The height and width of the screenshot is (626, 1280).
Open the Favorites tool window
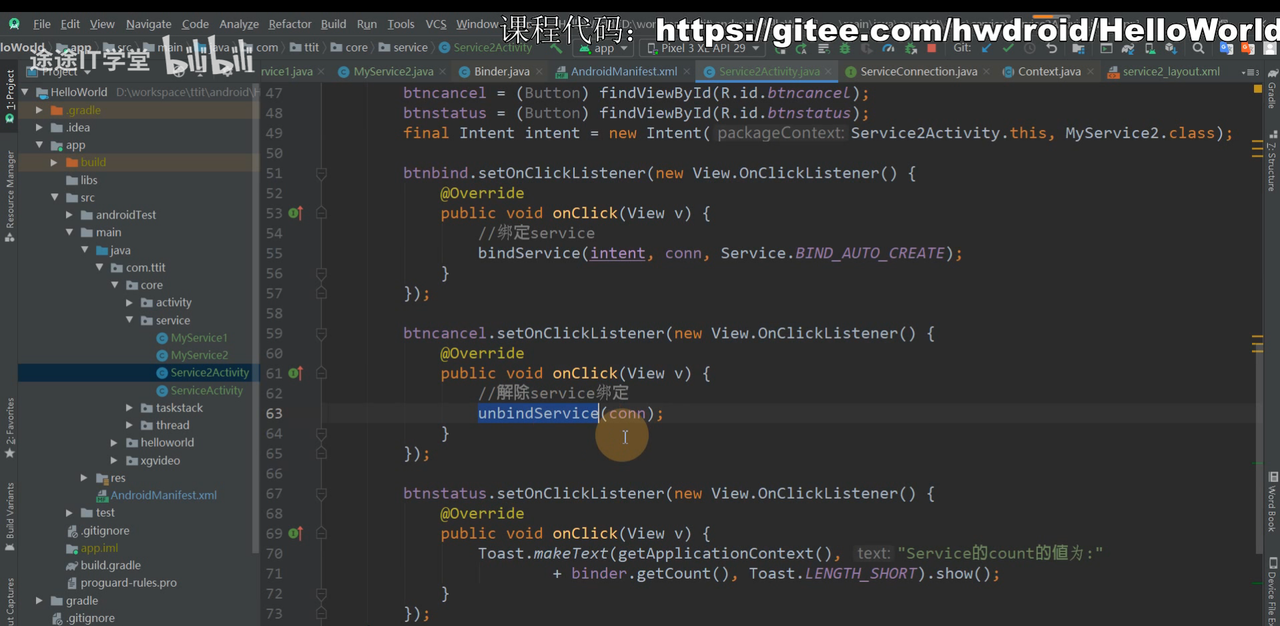(x=10, y=427)
